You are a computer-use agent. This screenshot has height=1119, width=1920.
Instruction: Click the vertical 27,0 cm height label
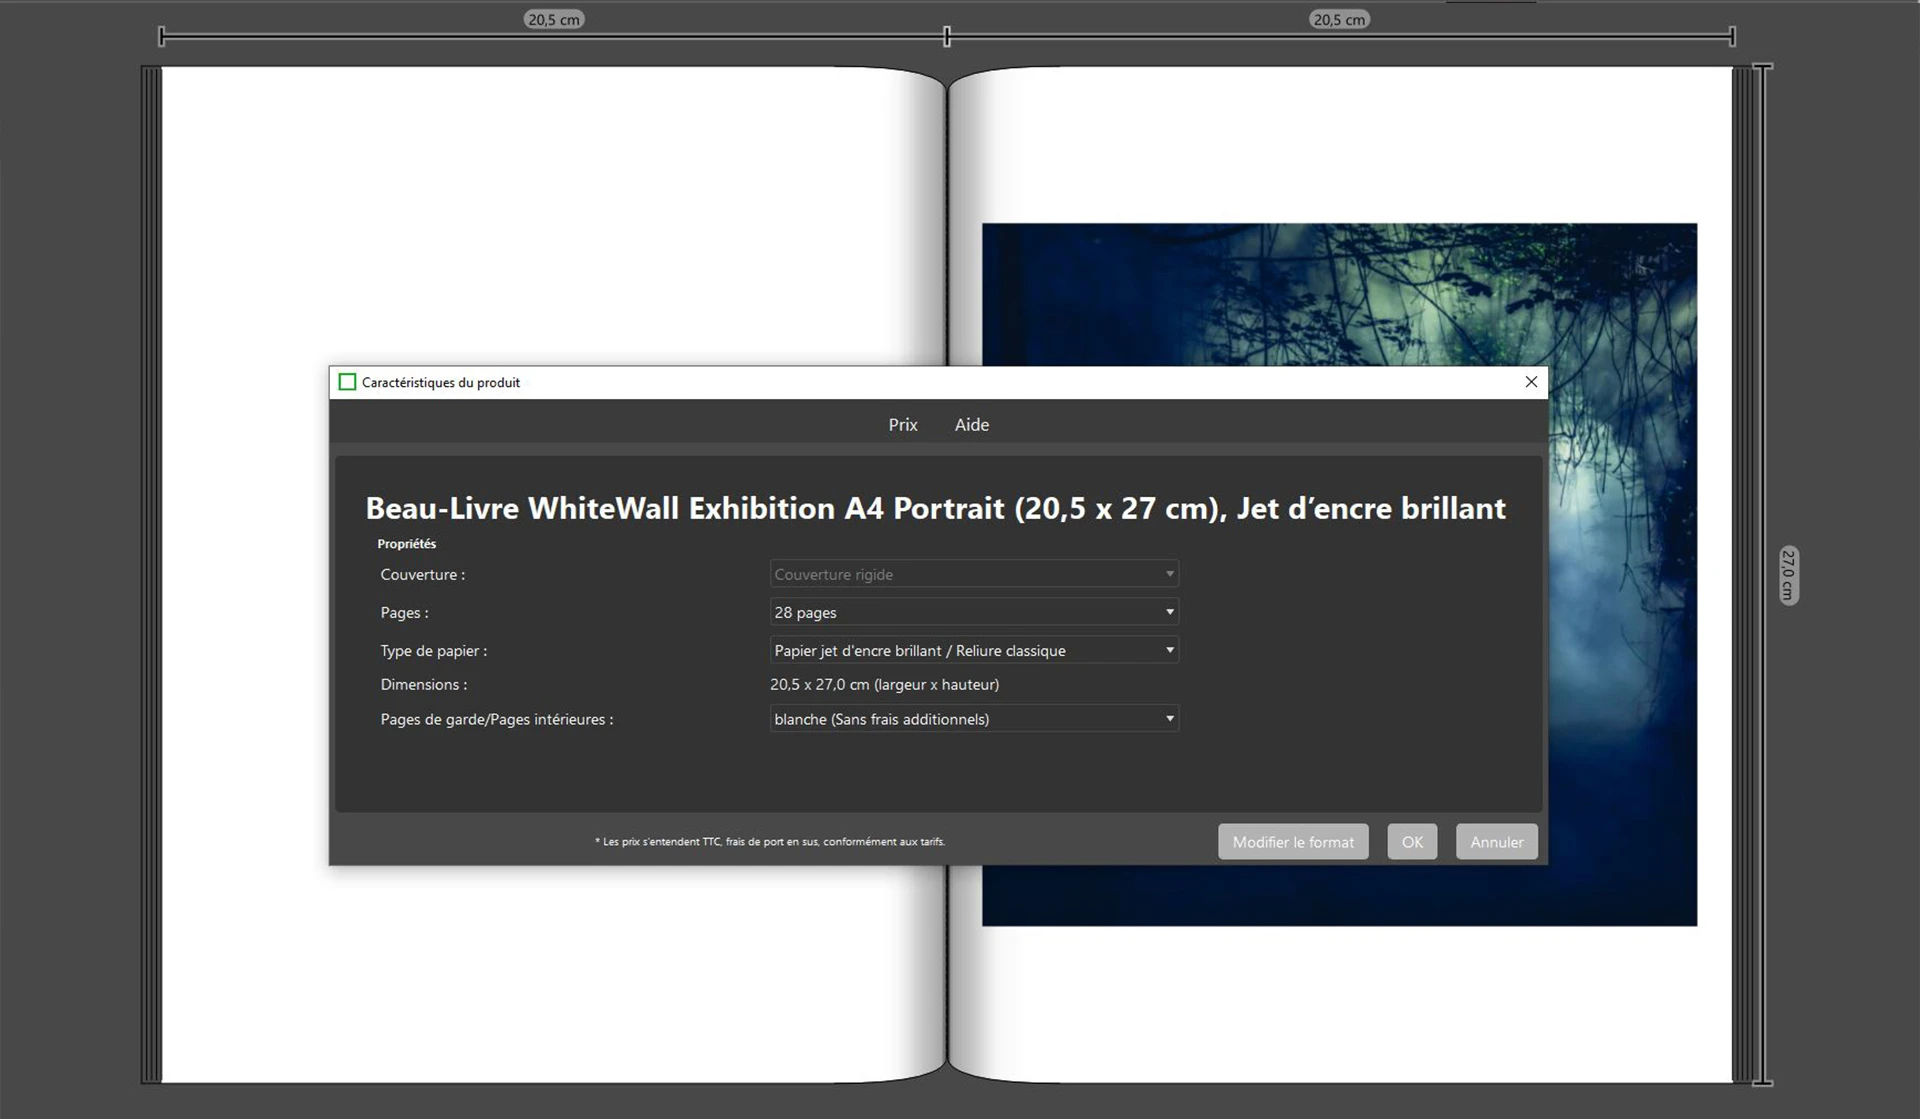[x=1788, y=575]
